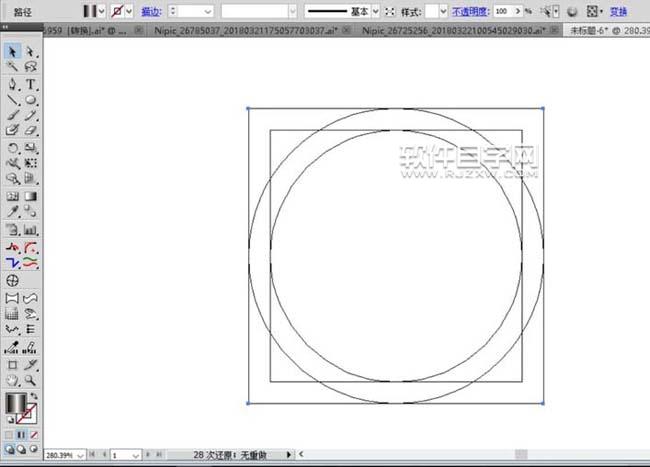
Task: Switch paint mode to Gradient
Action: point(21,435)
